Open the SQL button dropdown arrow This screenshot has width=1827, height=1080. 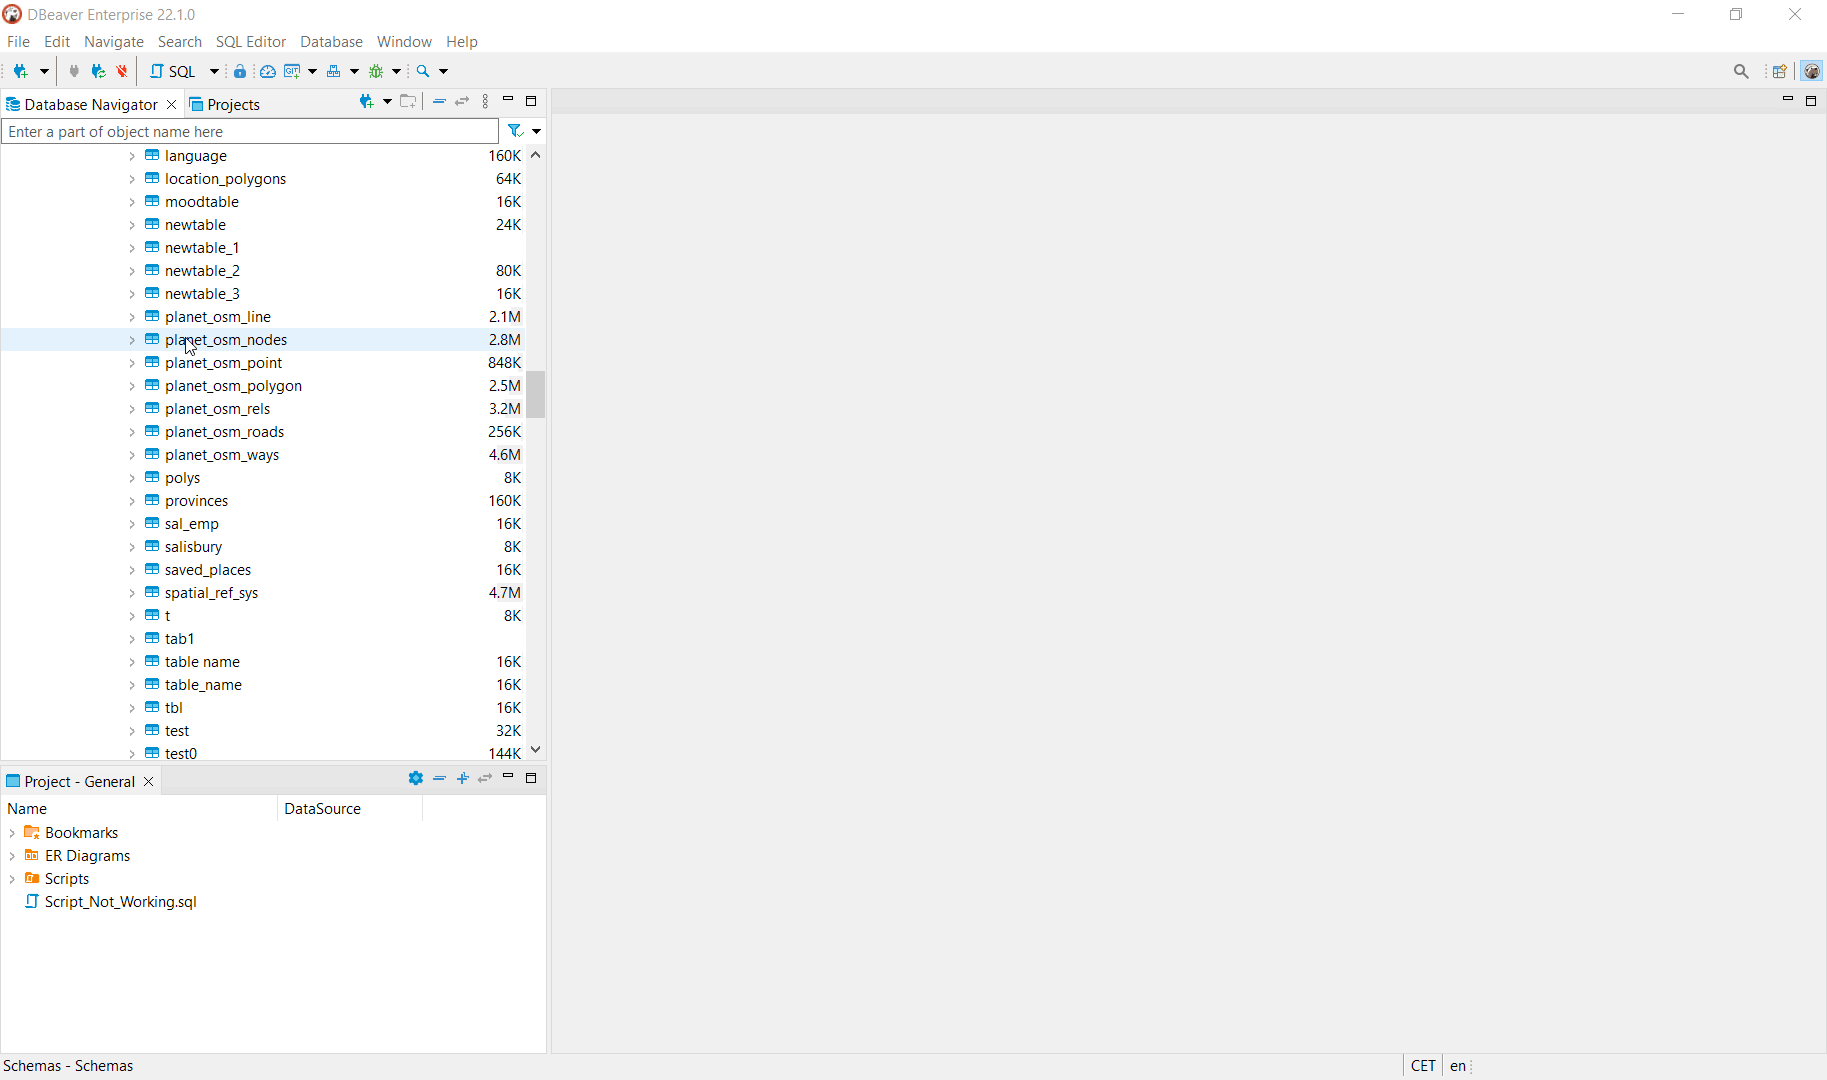(x=214, y=71)
